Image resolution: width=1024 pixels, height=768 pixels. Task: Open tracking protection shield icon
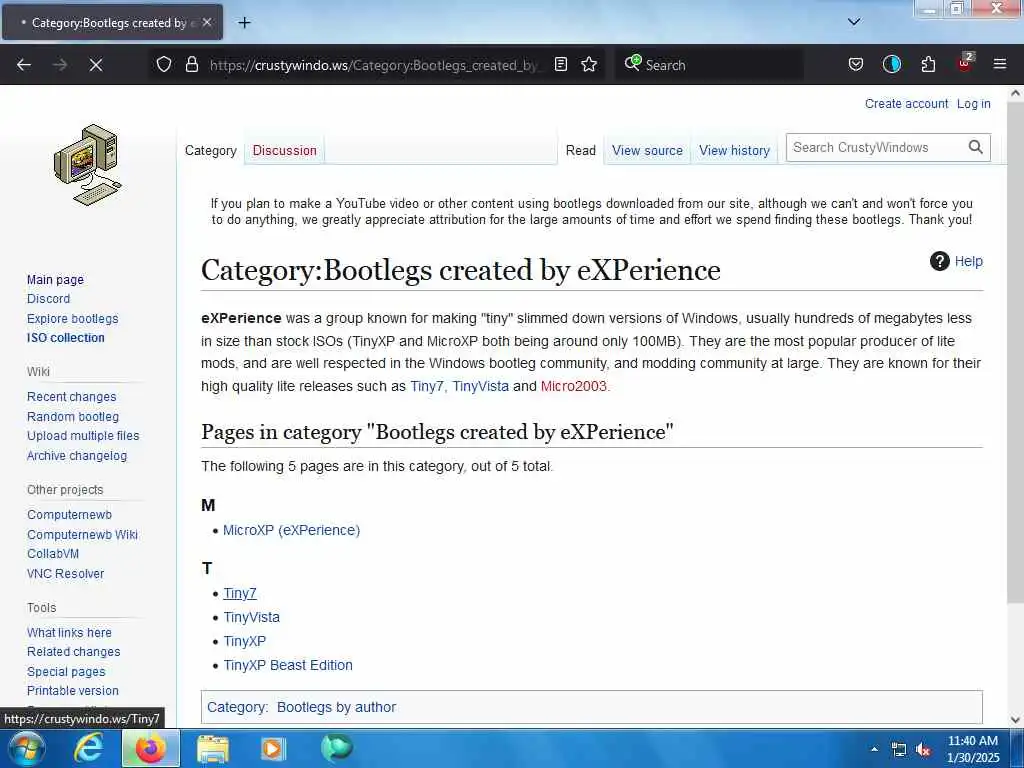coord(164,64)
